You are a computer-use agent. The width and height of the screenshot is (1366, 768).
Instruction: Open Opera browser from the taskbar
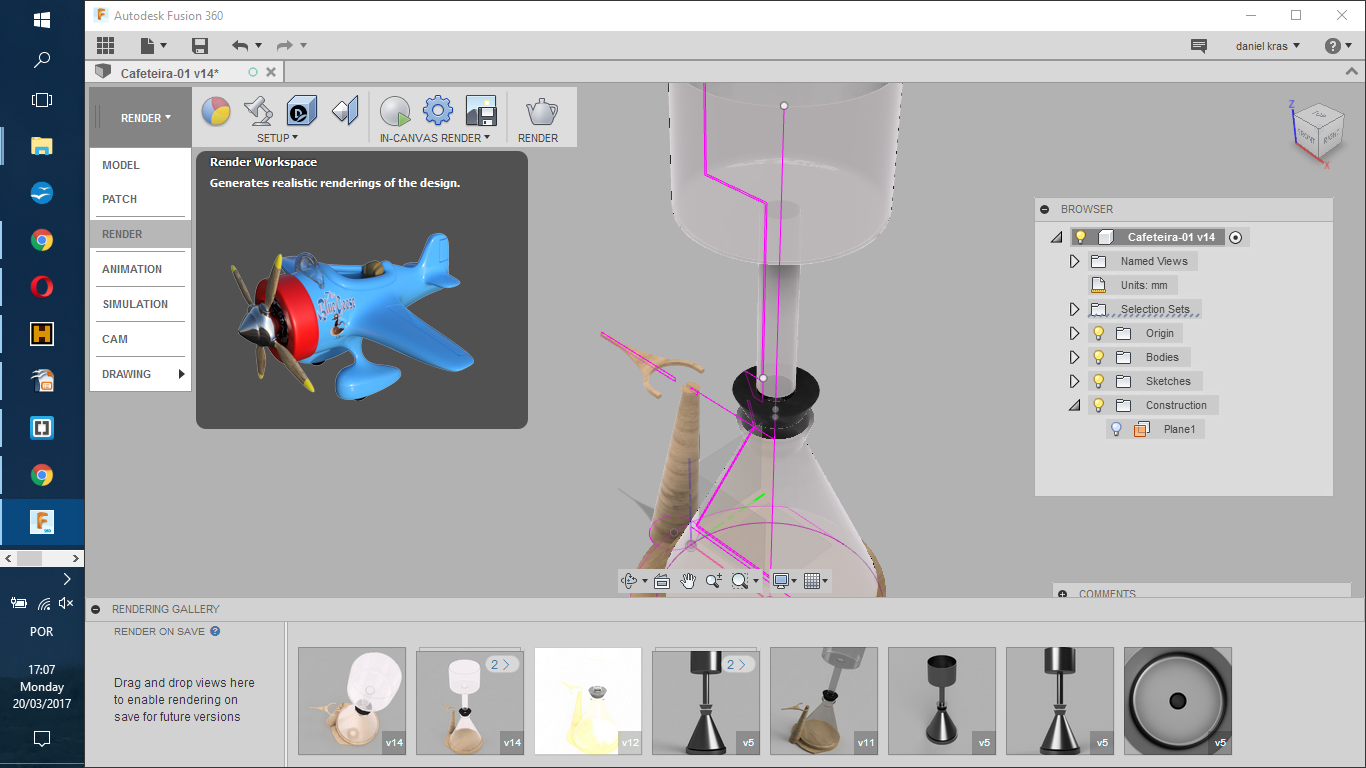[42, 287]
